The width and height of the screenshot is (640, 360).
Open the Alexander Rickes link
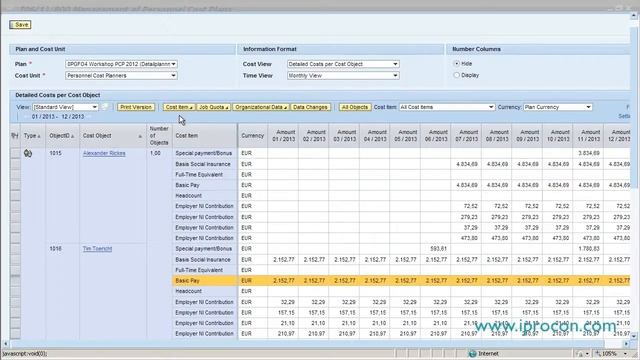tap(104, 153)
